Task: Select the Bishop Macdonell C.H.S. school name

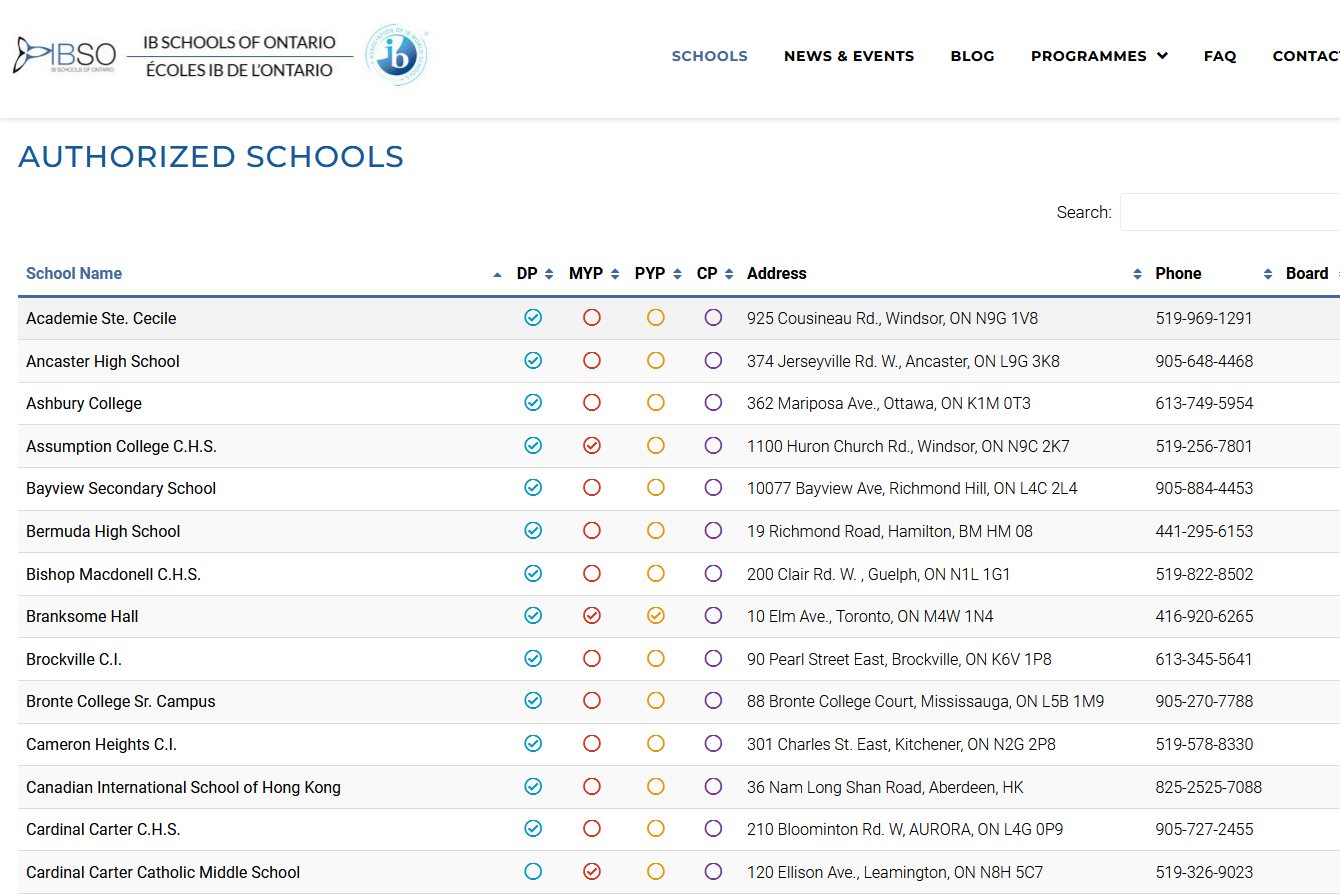Action: point(113,574)
